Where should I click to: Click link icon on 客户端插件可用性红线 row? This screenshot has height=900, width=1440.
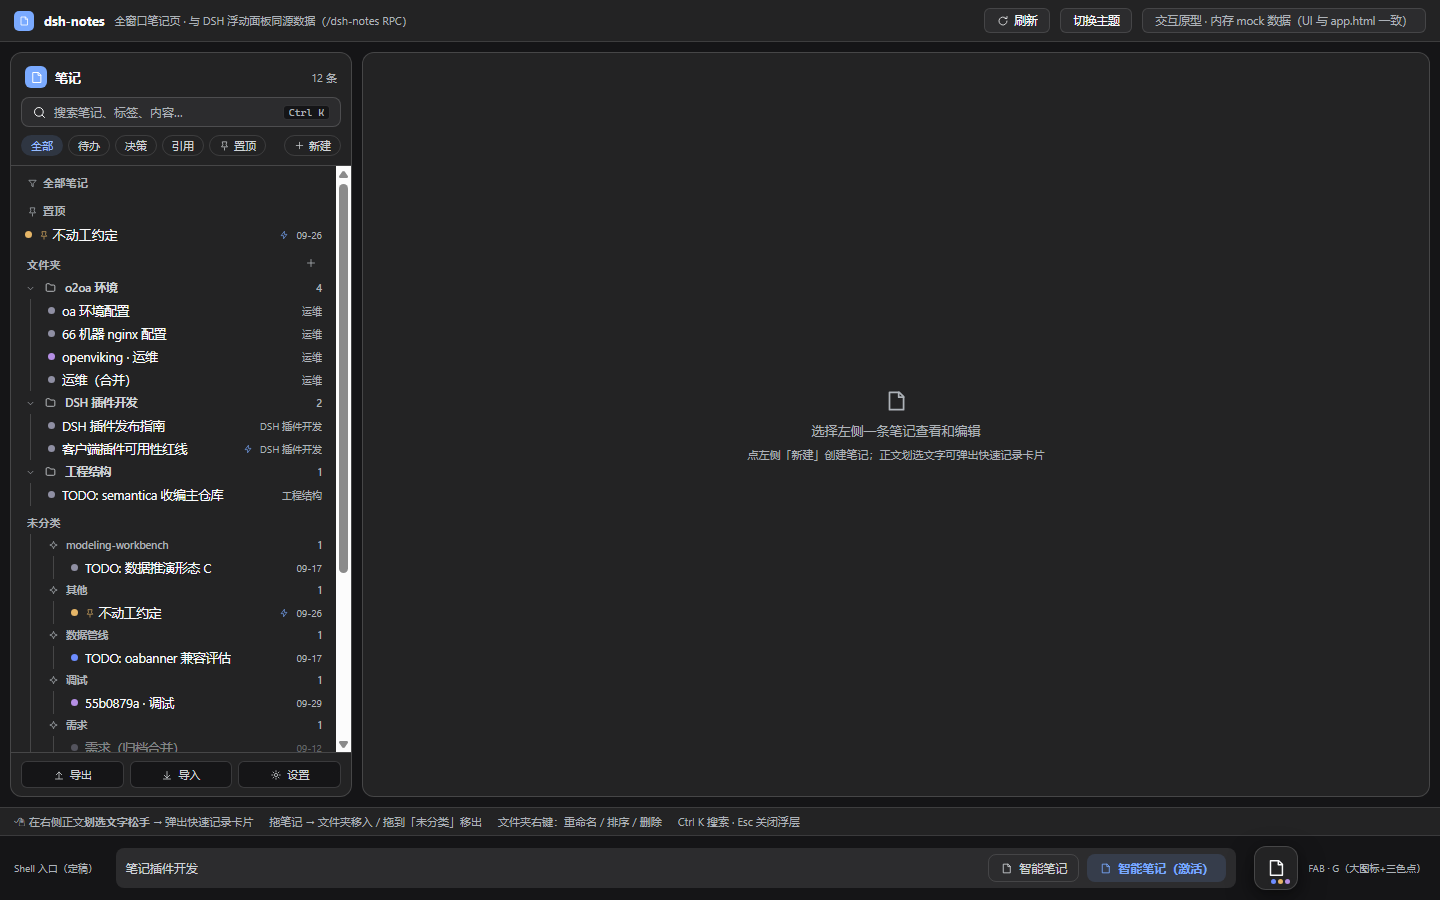[x=248, y=449]
